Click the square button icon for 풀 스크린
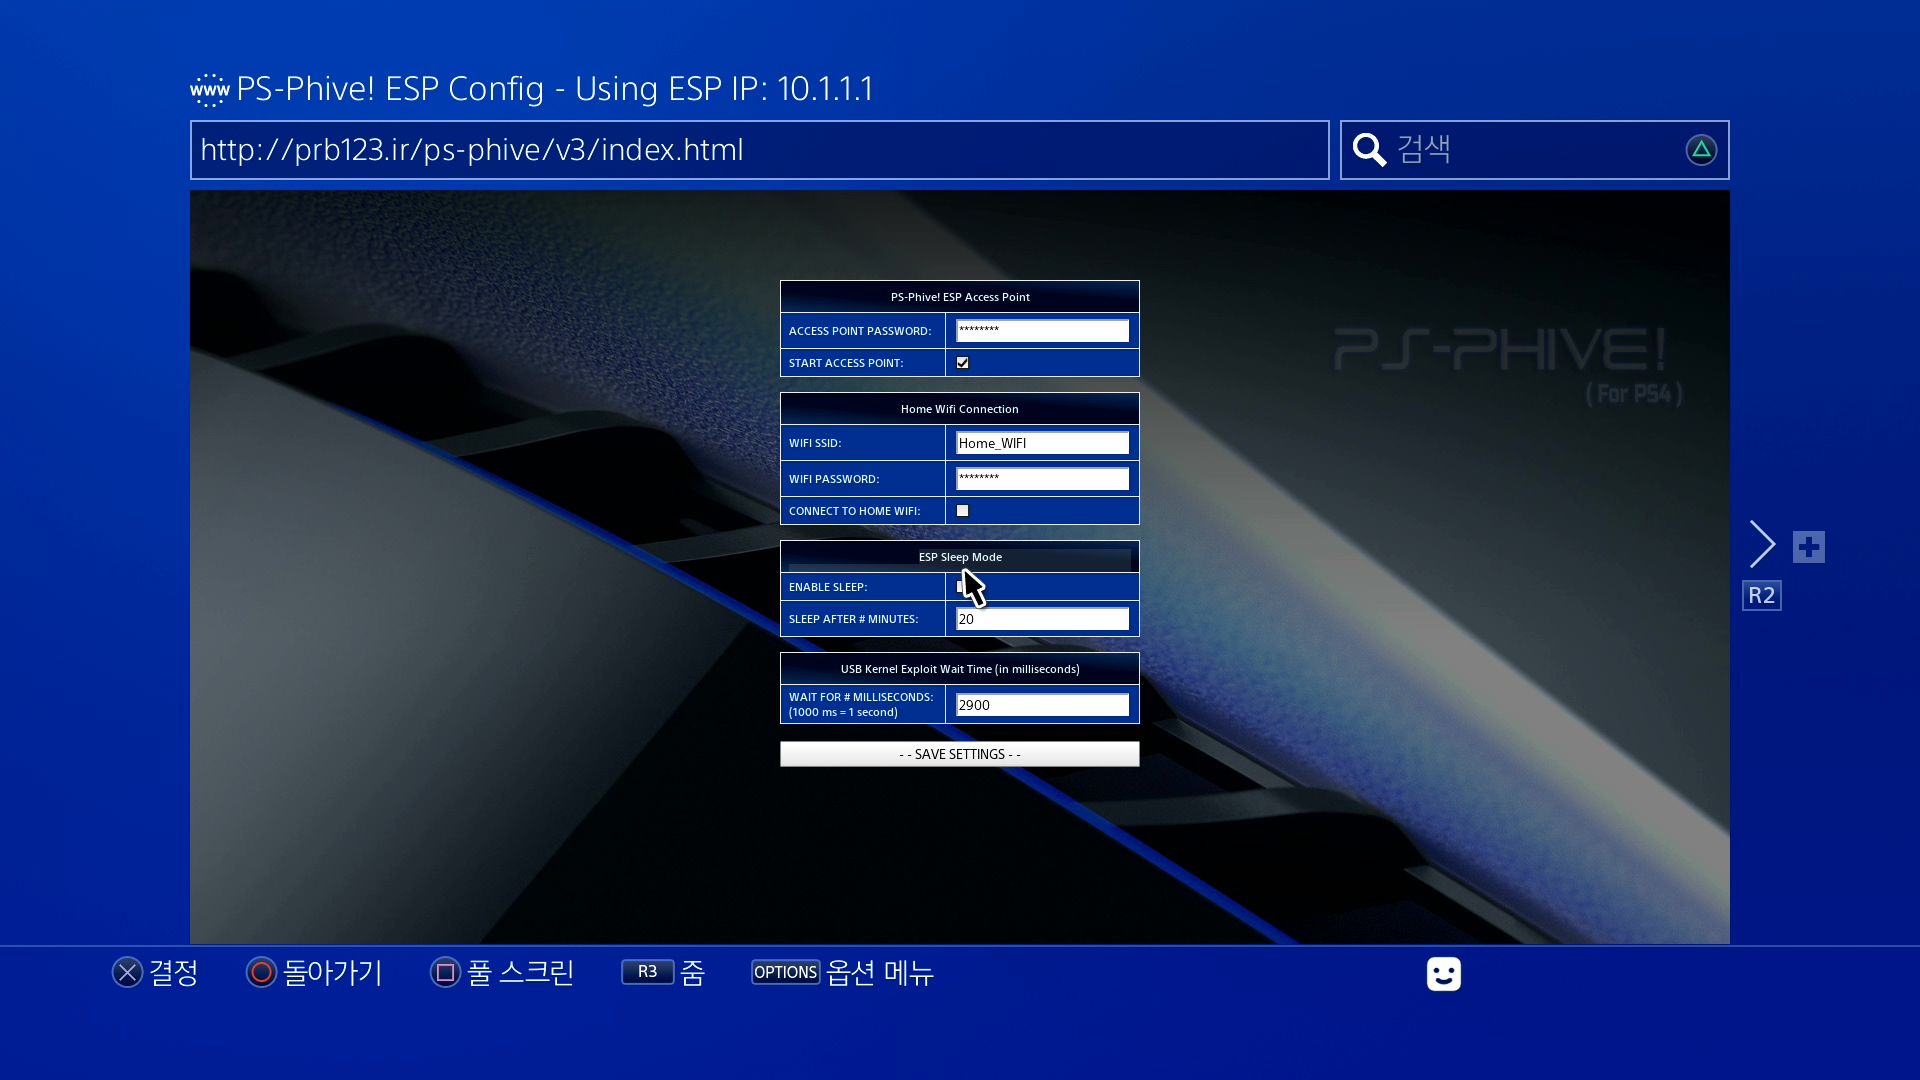Image resolution: width=1920 pixels, height=1080 pixels. [x=446, y=972]
